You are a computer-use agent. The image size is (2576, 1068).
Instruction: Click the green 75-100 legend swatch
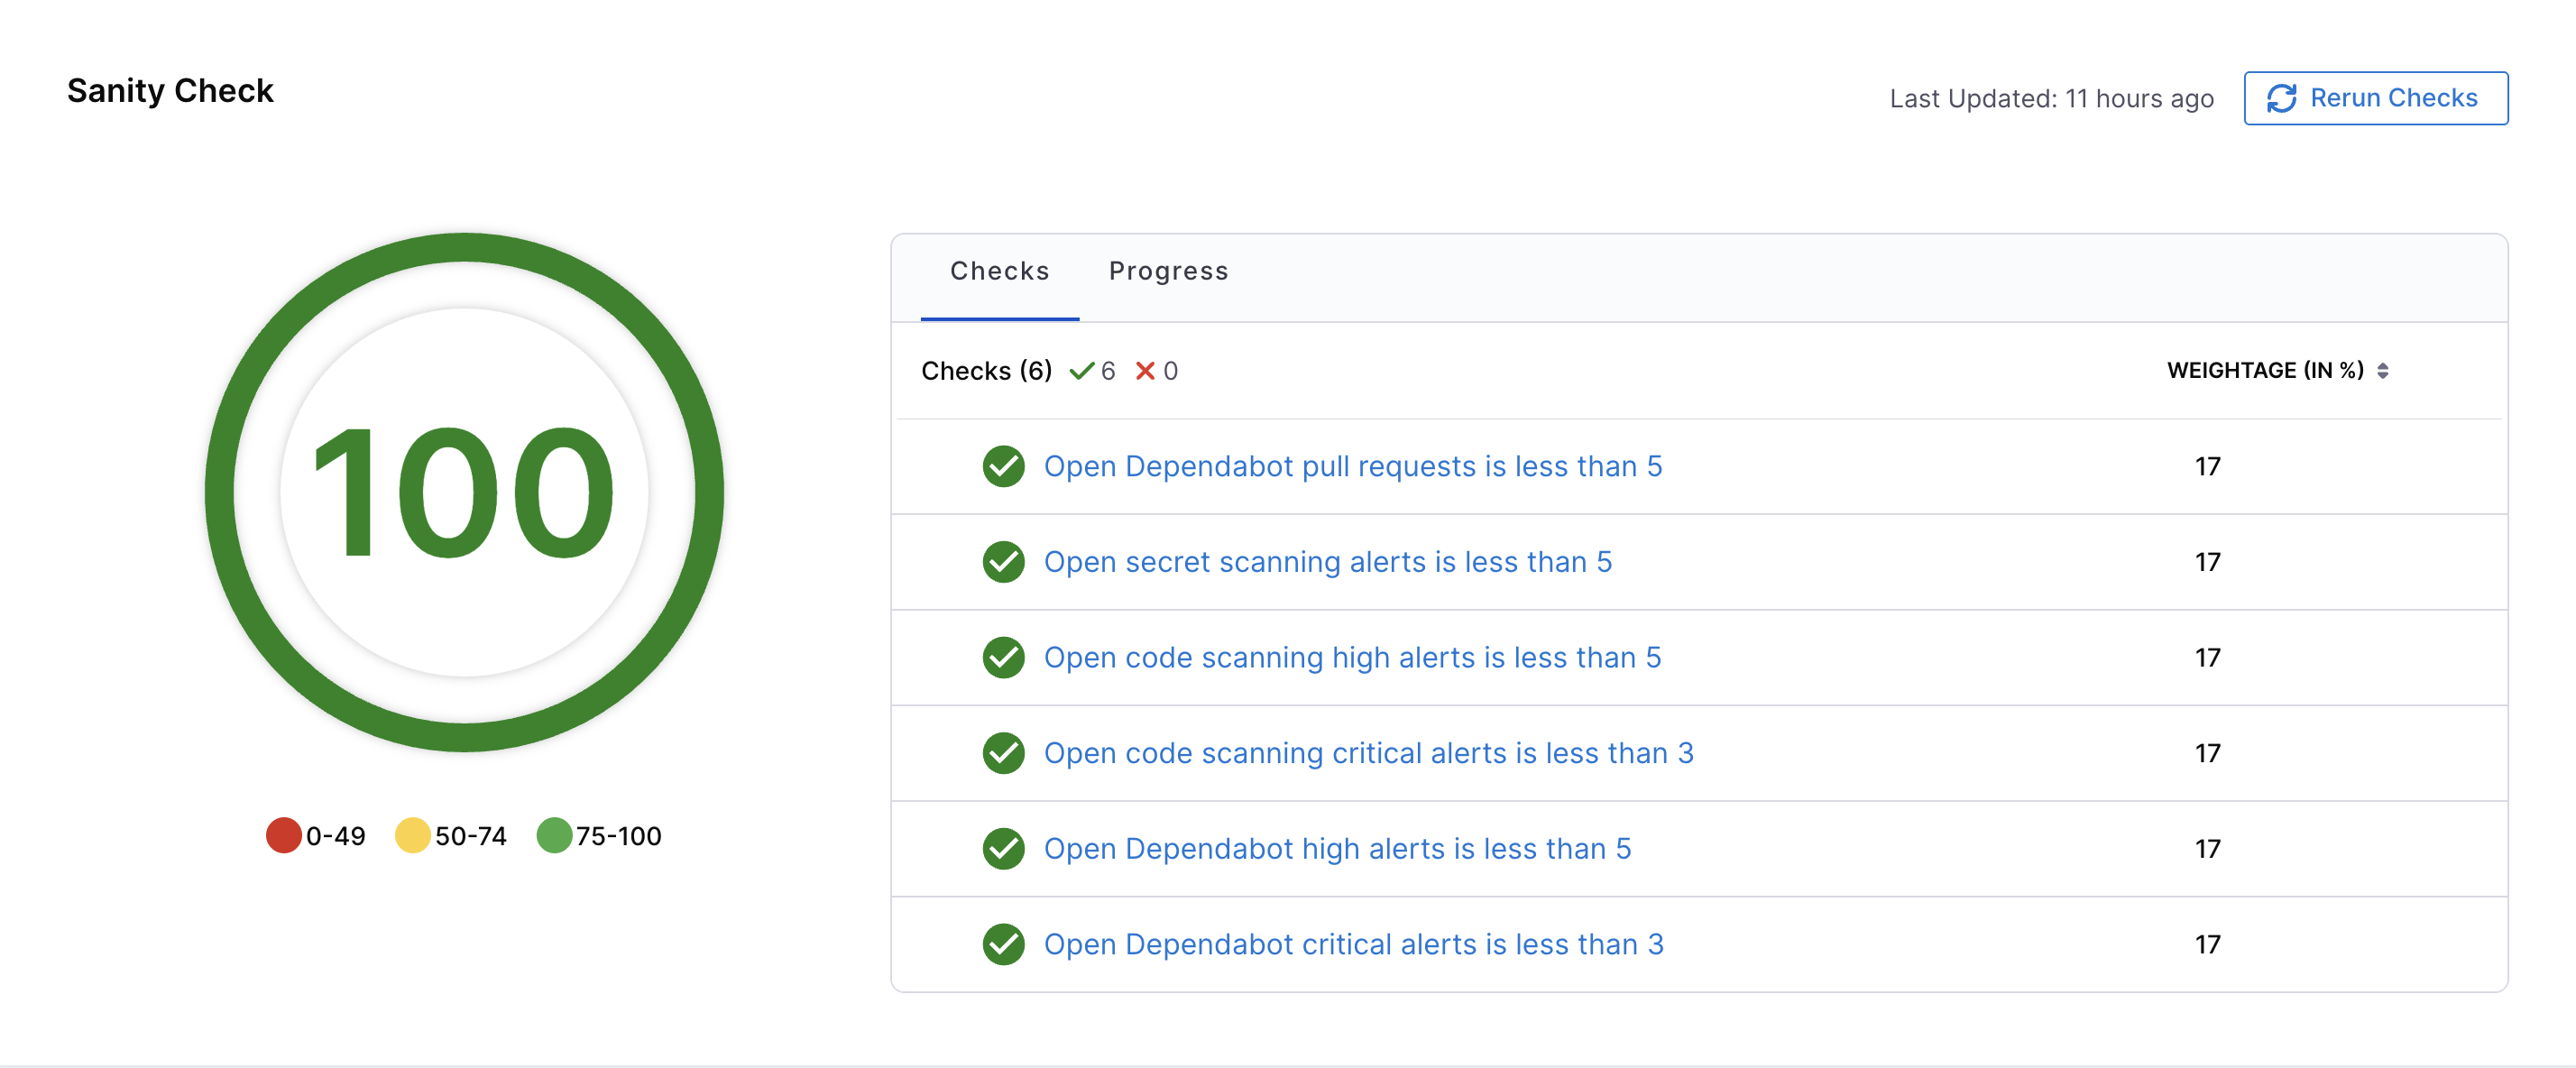point(554,835)
